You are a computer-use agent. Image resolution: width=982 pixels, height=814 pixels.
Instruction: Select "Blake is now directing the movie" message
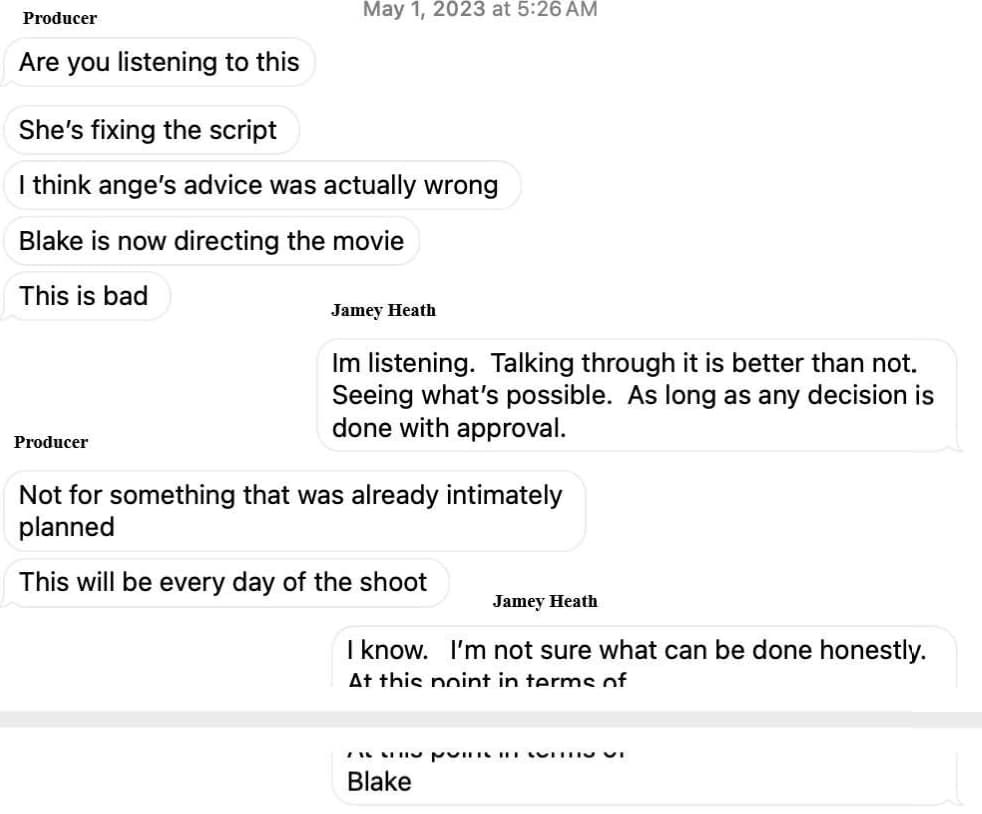211,241
